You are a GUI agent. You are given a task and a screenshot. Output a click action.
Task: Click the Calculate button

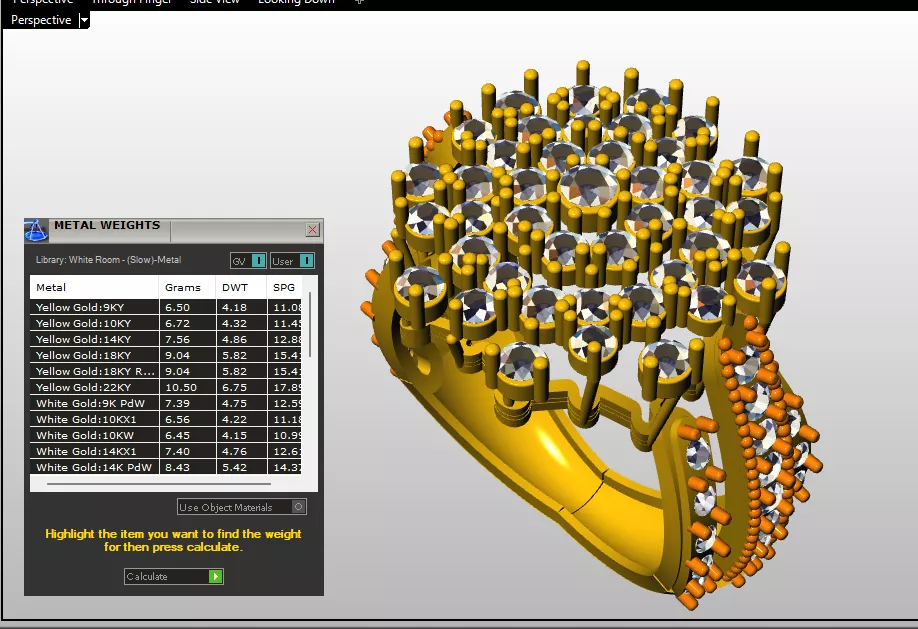point(173,576)
